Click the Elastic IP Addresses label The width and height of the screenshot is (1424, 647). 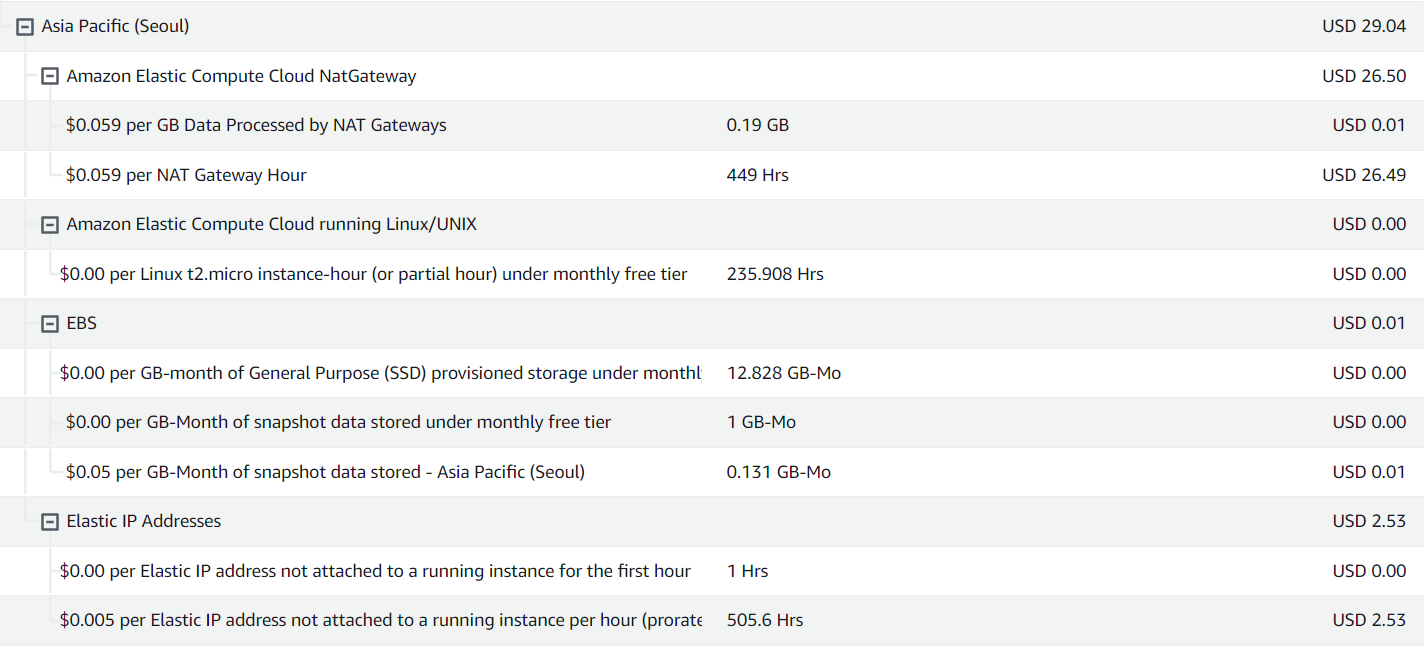coord(144,521)
